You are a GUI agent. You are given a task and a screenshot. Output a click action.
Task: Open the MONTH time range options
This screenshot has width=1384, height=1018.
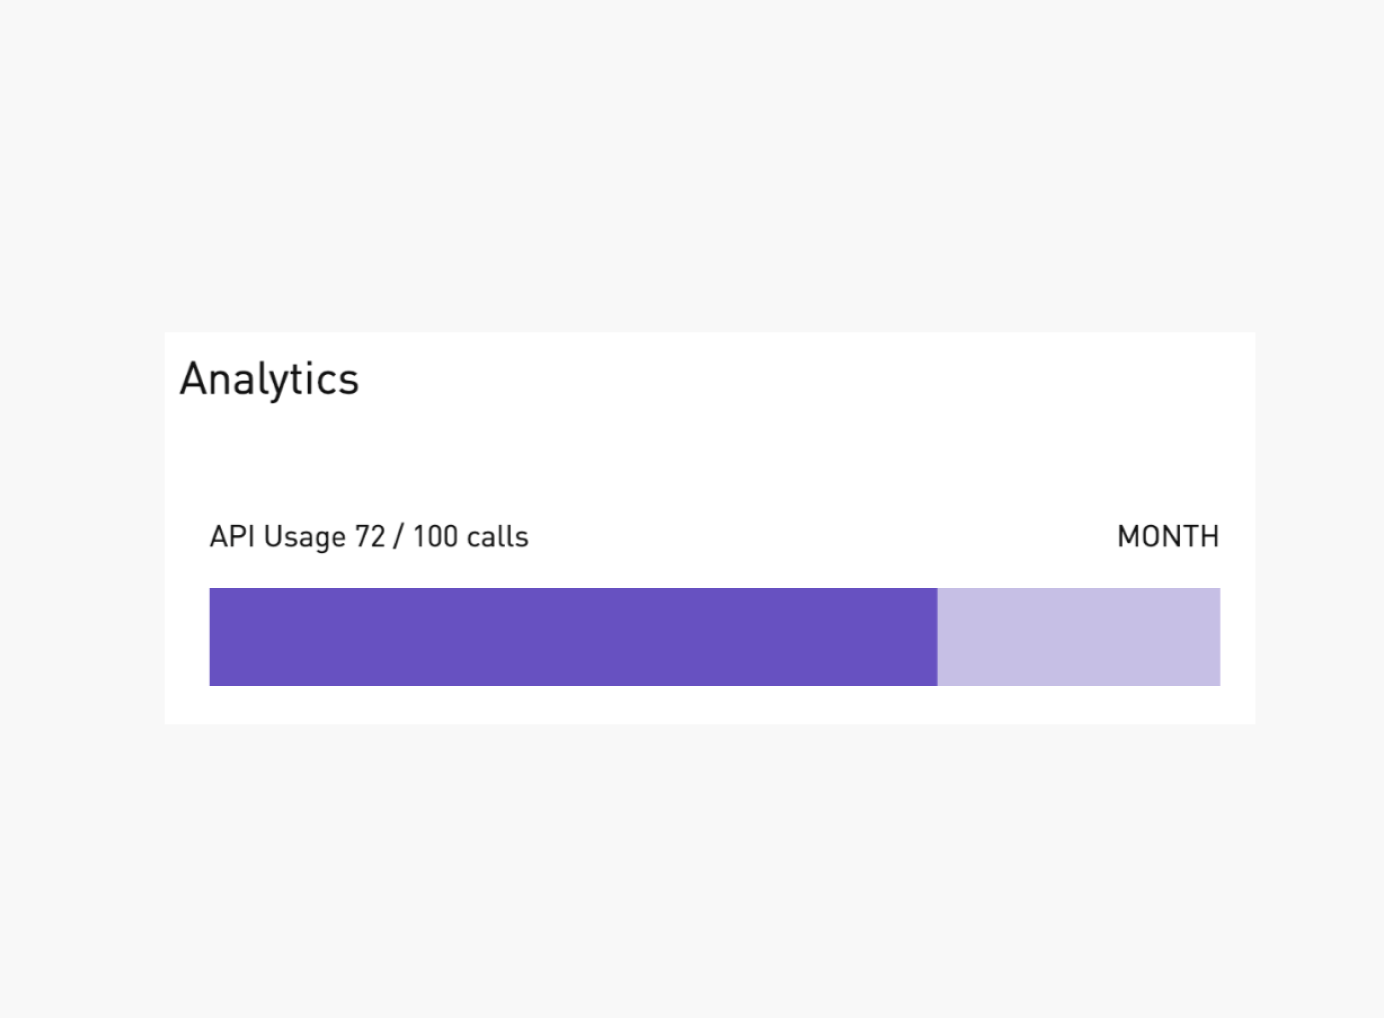[x=1166, y=536]
